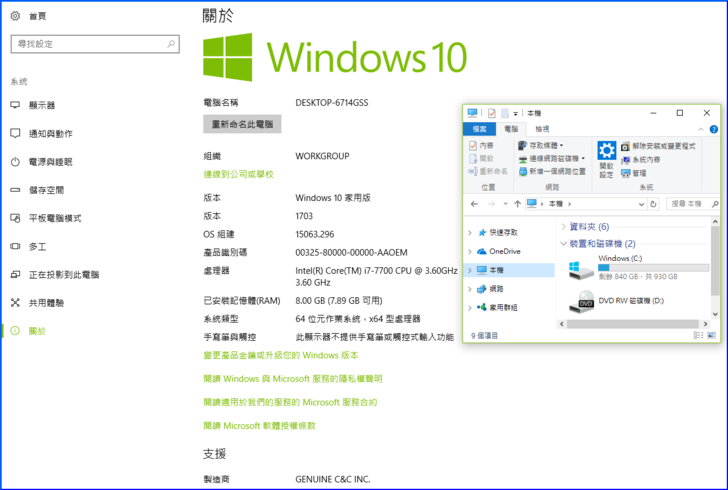This screenshot has width=728, height=490.
Task: Select 網路 in the navigation pane
Action: (x=490, y=289)
